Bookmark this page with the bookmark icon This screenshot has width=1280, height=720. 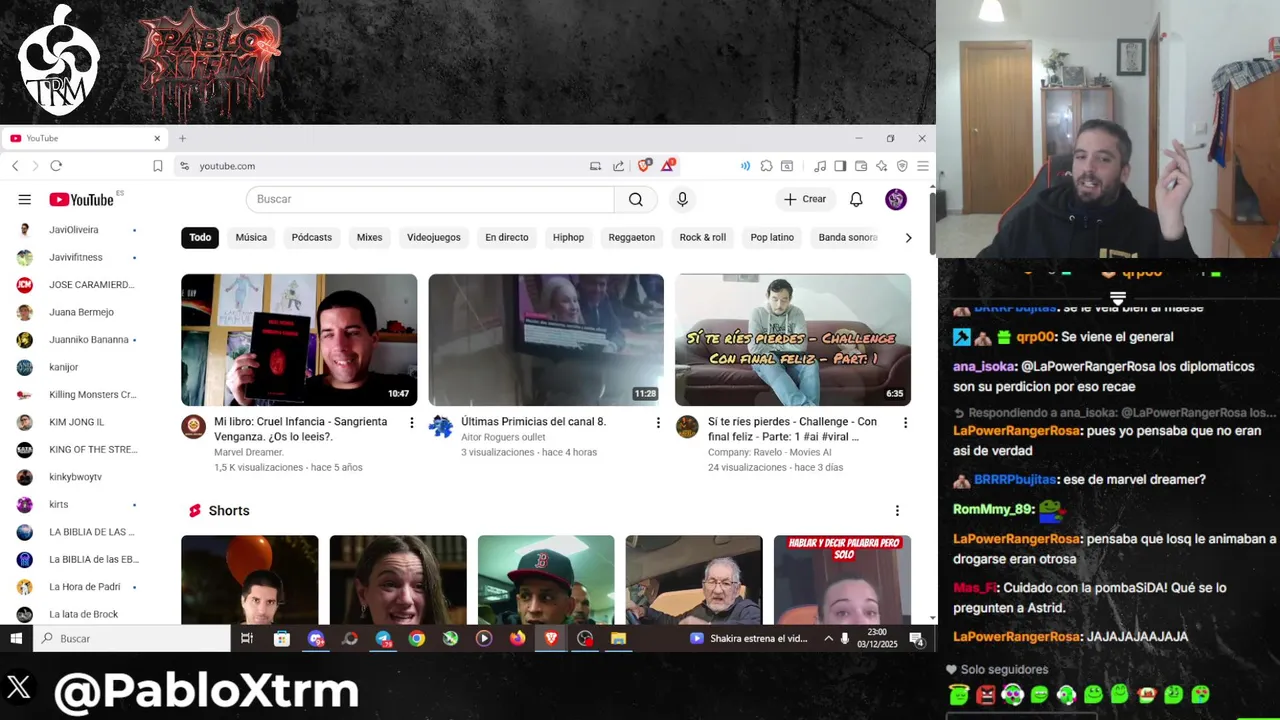point(157,166)
